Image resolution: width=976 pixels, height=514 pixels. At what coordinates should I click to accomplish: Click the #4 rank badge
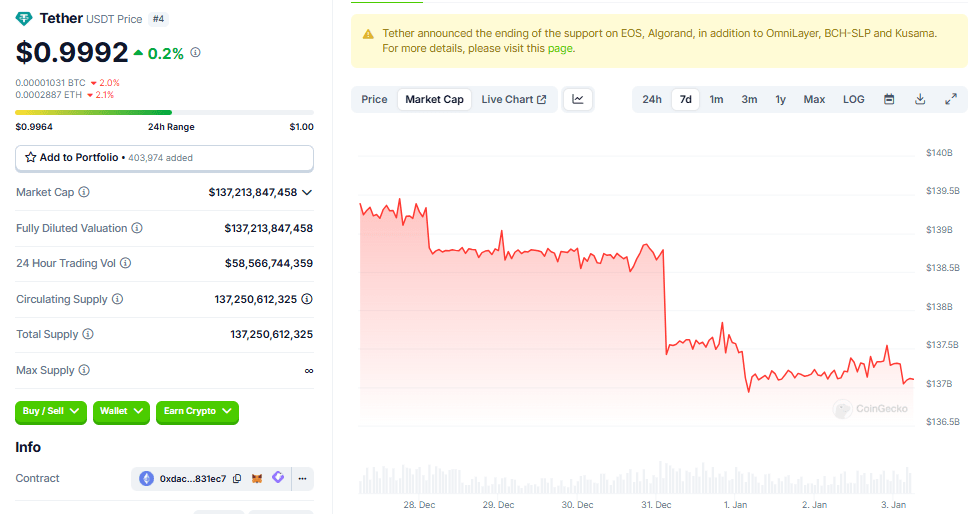(x=158, y=19)
